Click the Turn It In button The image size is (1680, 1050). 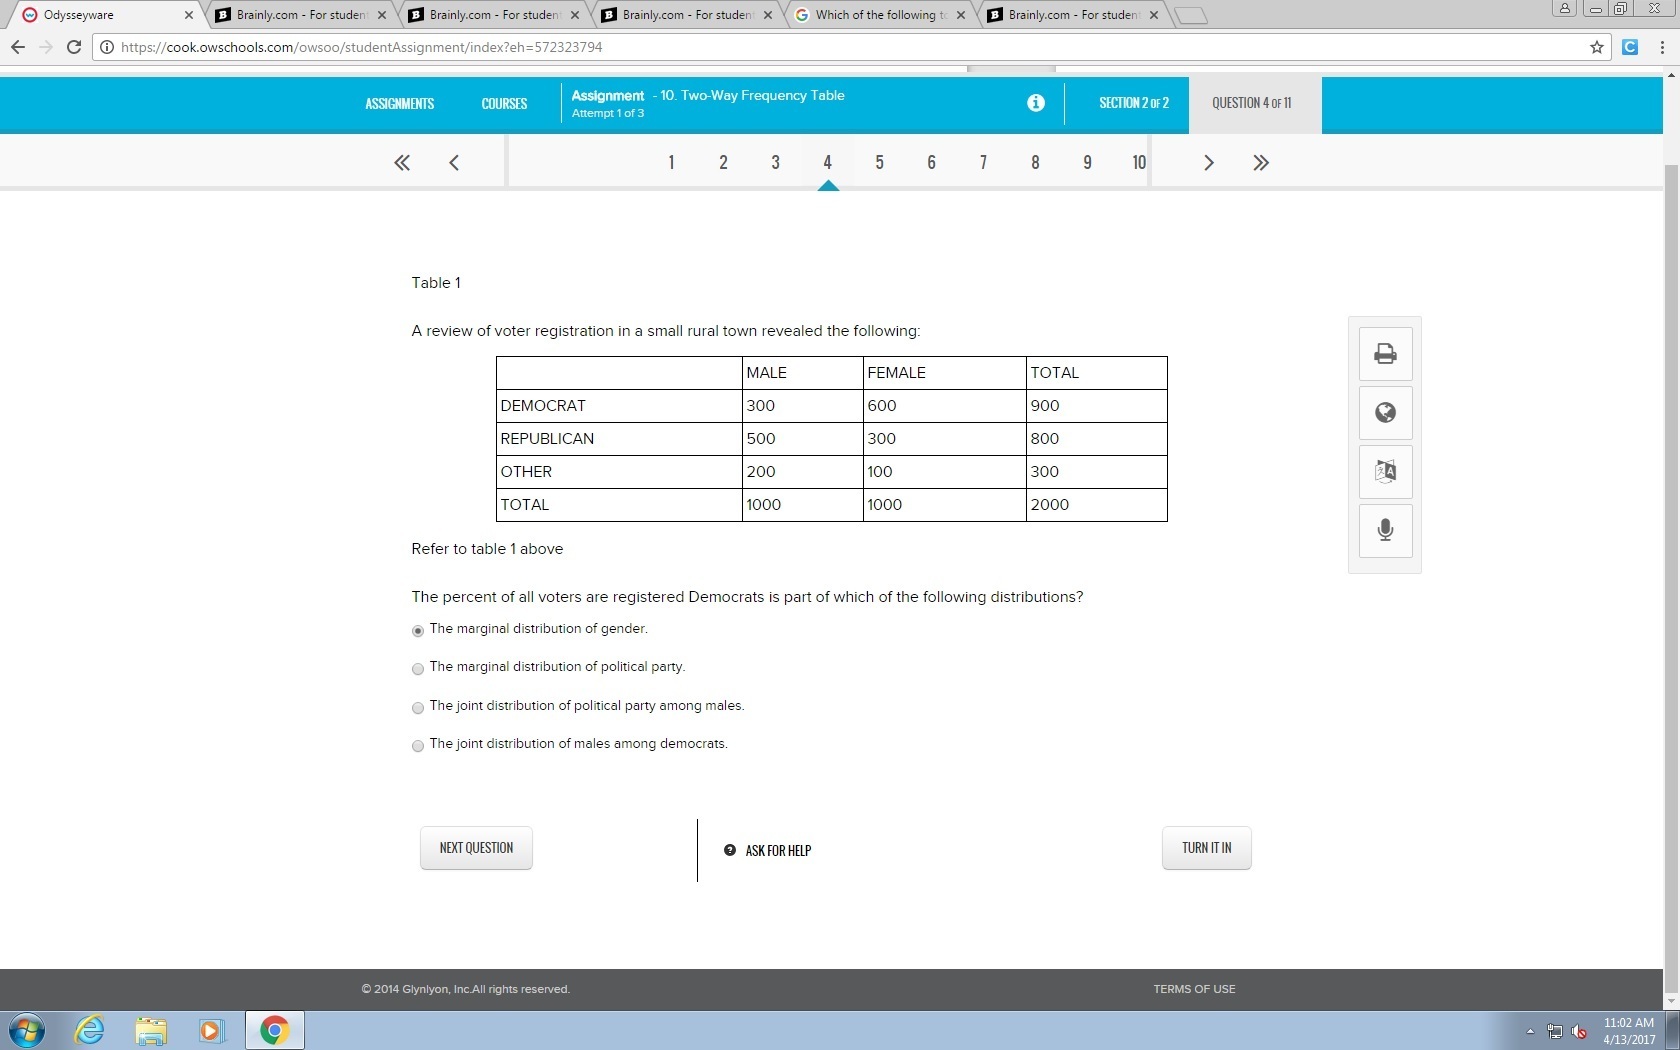tap(1206, 848)
